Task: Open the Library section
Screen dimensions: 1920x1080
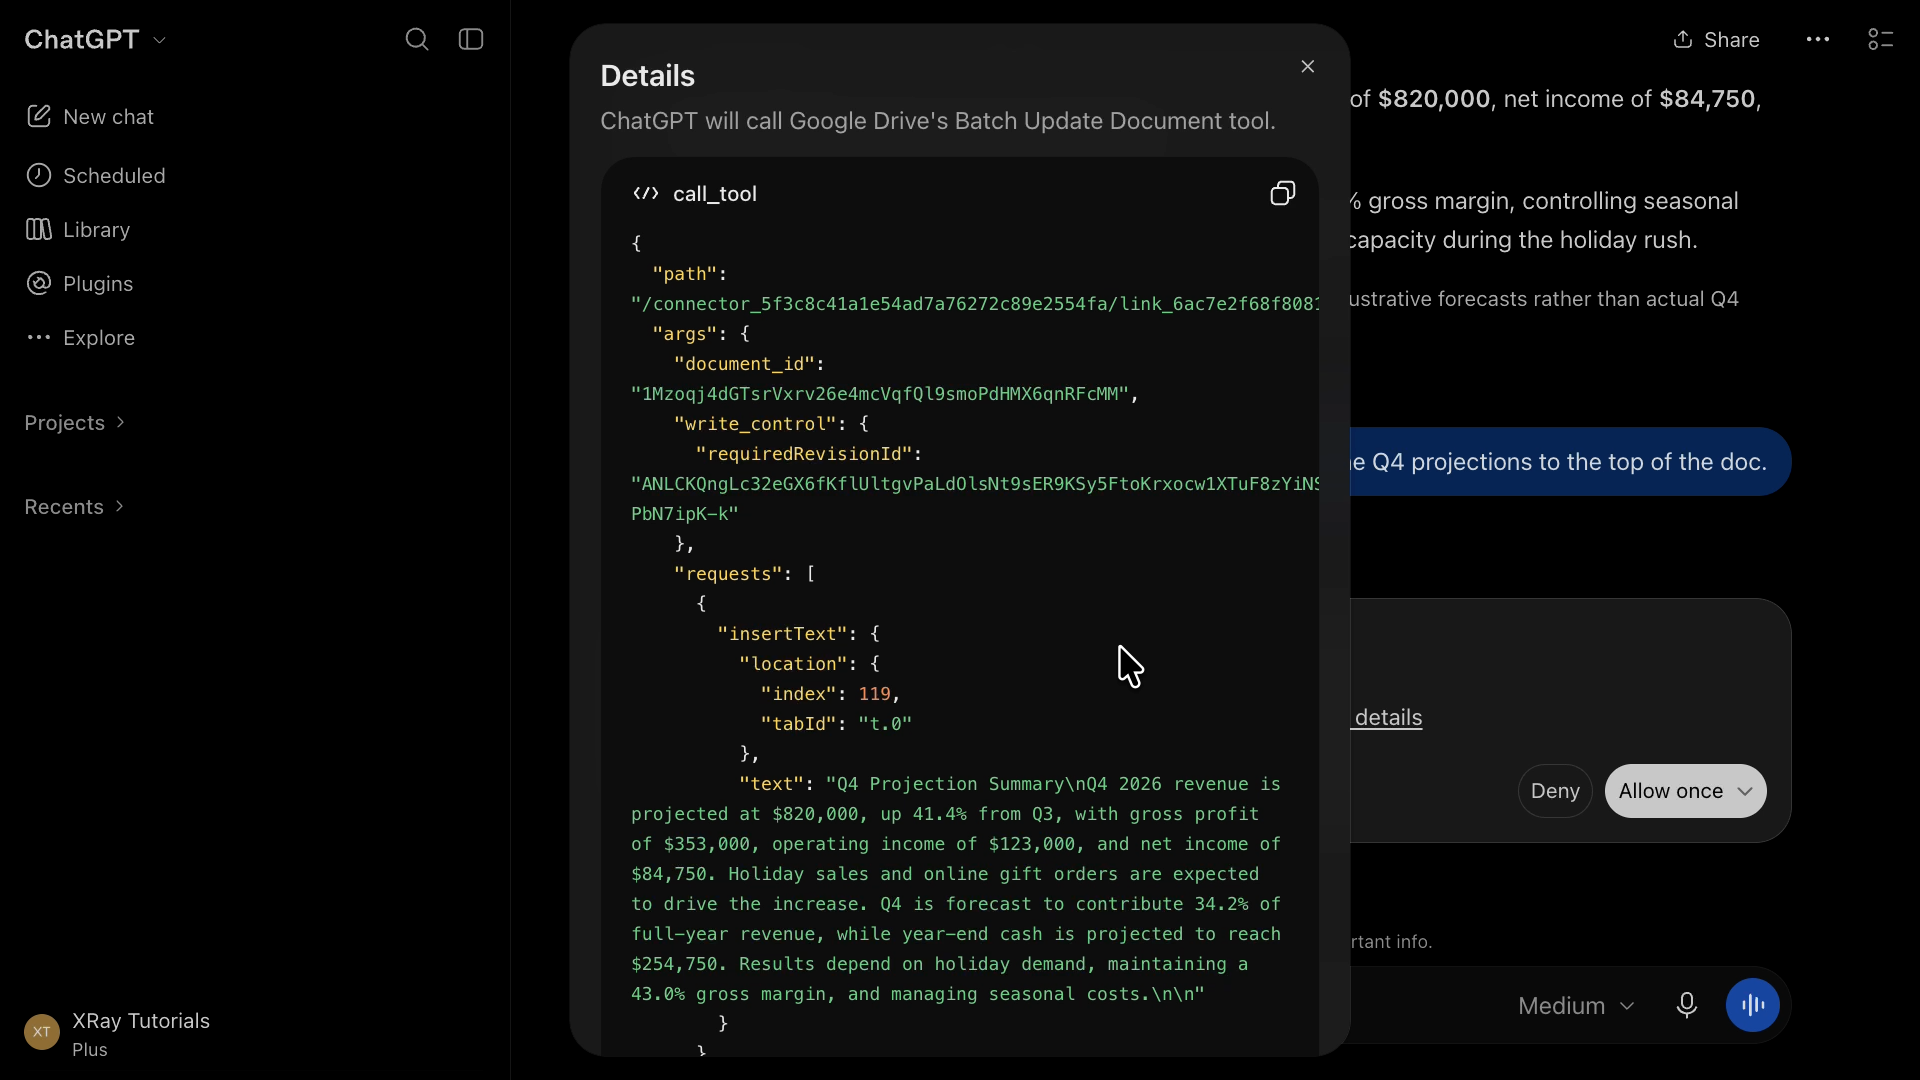Action: [78, 230]
